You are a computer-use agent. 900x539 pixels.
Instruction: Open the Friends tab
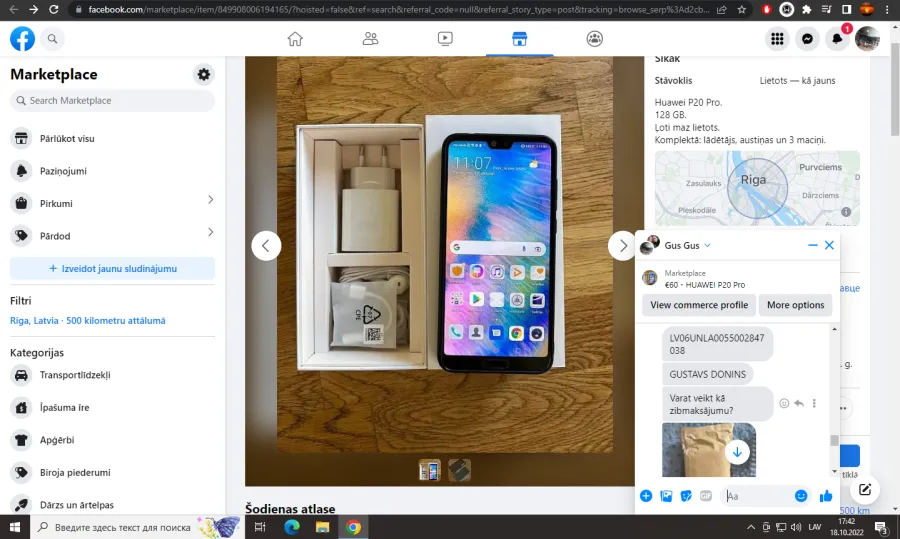(370, 39)
